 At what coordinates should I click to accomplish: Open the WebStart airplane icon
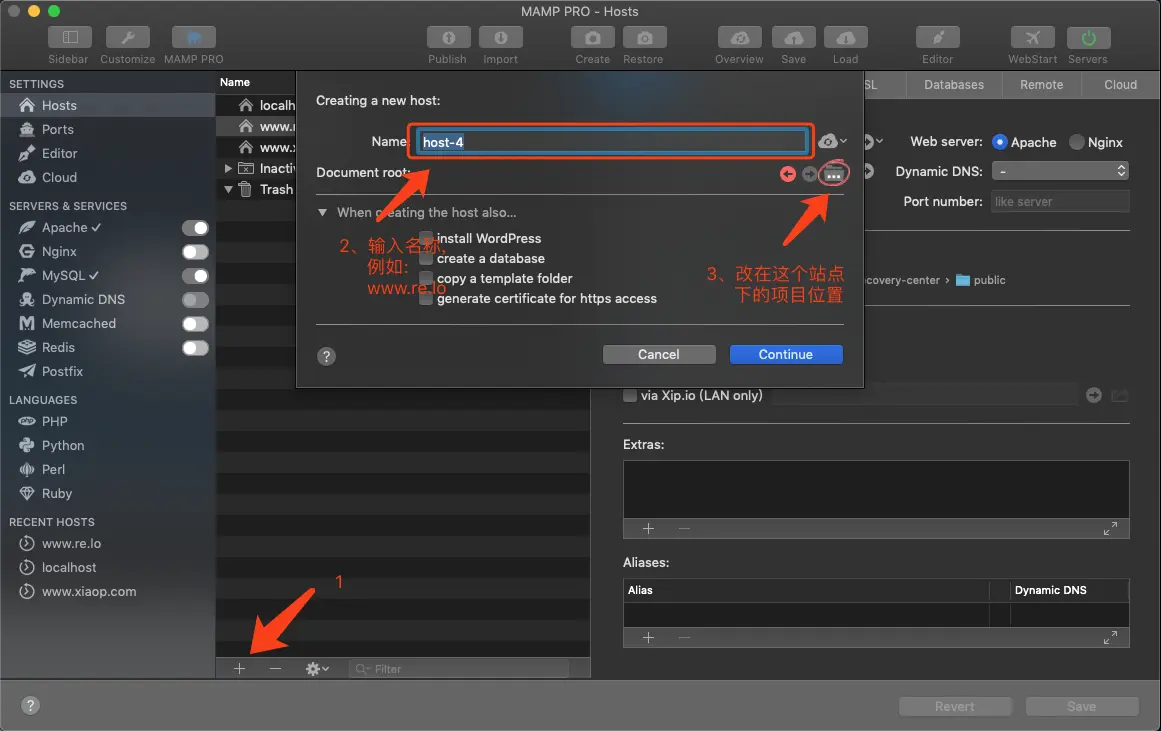1032,37
